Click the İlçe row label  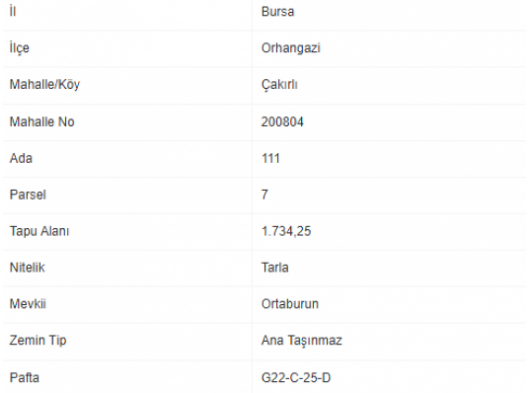[x=20, y=48]
